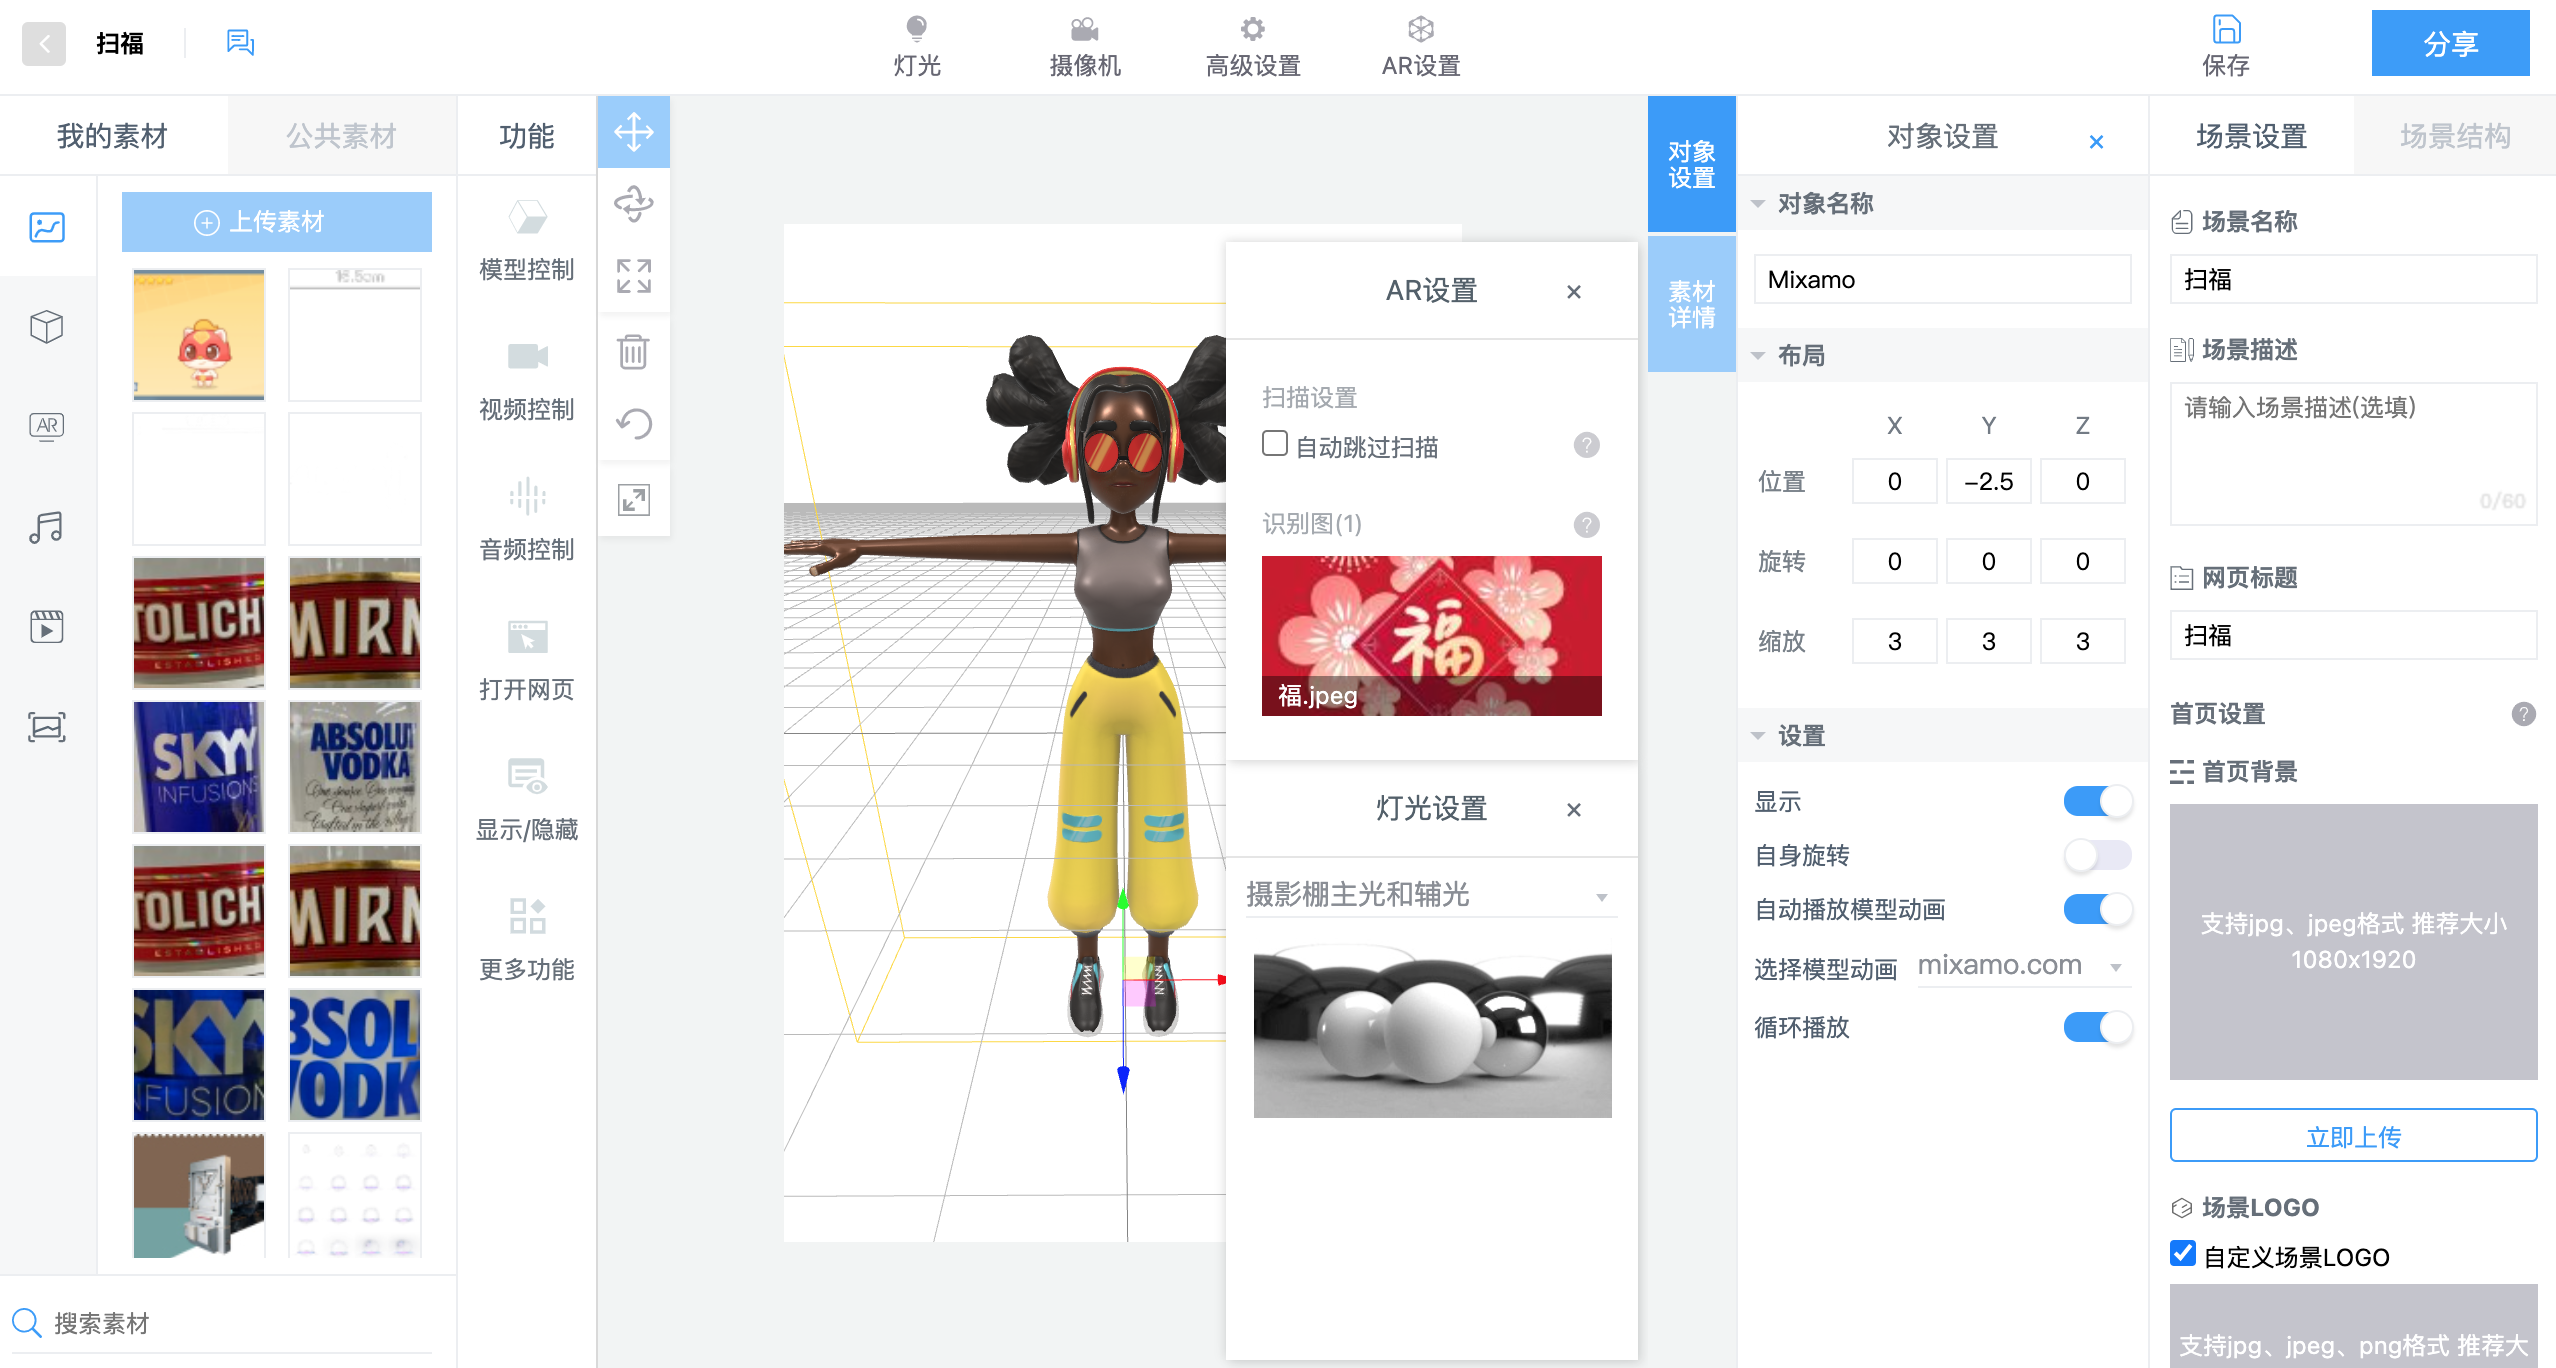Screen dimensions: 2556x1368
Task: Click the trash delete icon
Action: coord(633,352)
